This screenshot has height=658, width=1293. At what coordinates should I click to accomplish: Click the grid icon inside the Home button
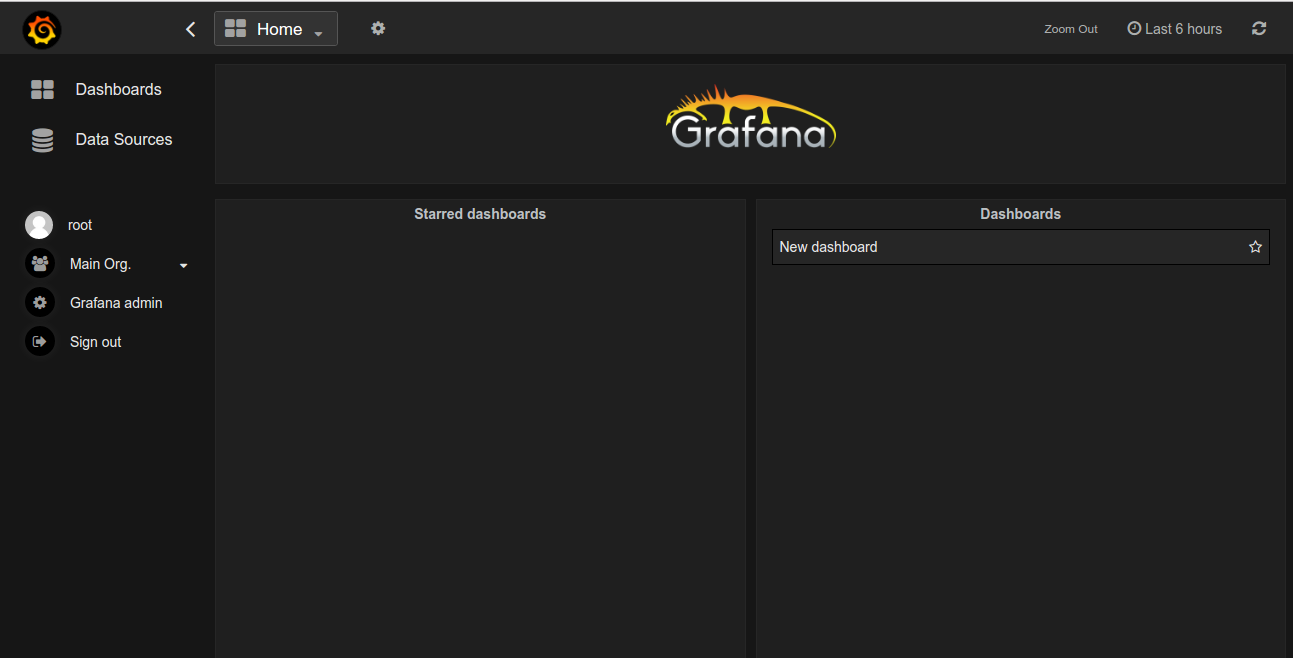(x=235, y=29)
